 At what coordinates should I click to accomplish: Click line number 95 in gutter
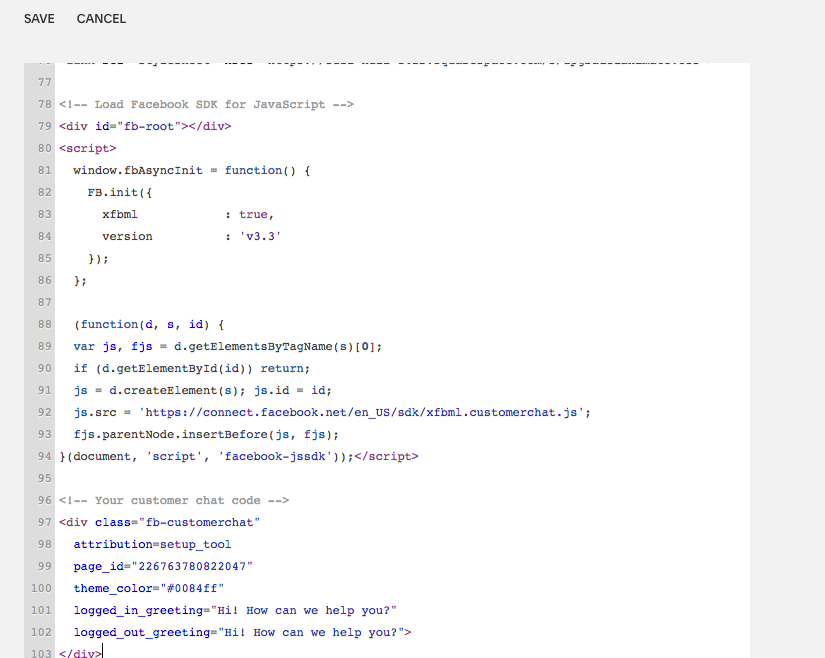pos(45,479)
